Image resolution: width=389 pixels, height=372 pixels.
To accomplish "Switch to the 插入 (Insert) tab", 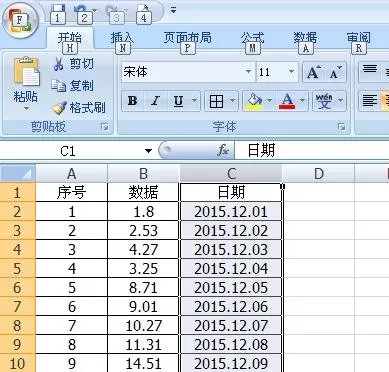I will 122,38.
